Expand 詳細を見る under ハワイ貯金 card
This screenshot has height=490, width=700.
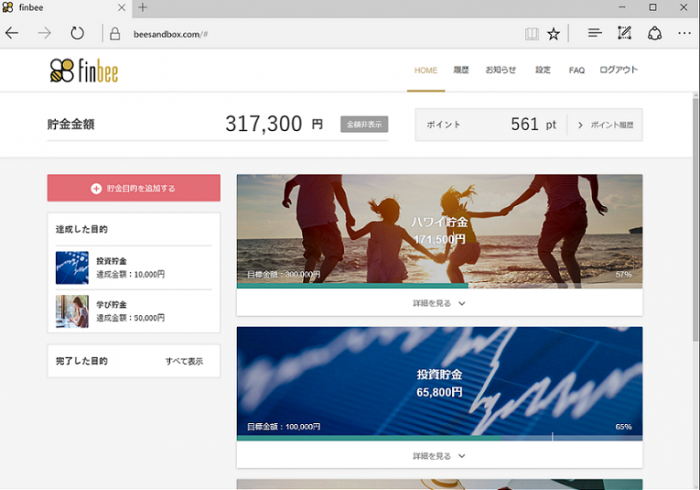click(x=439, y=303)
